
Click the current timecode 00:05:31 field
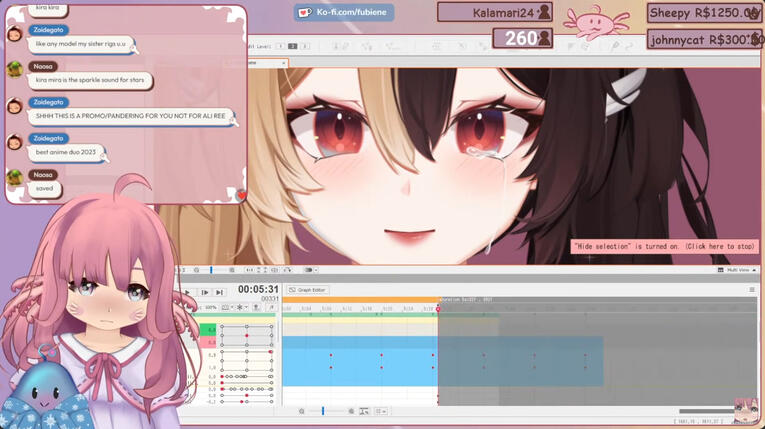258,290
